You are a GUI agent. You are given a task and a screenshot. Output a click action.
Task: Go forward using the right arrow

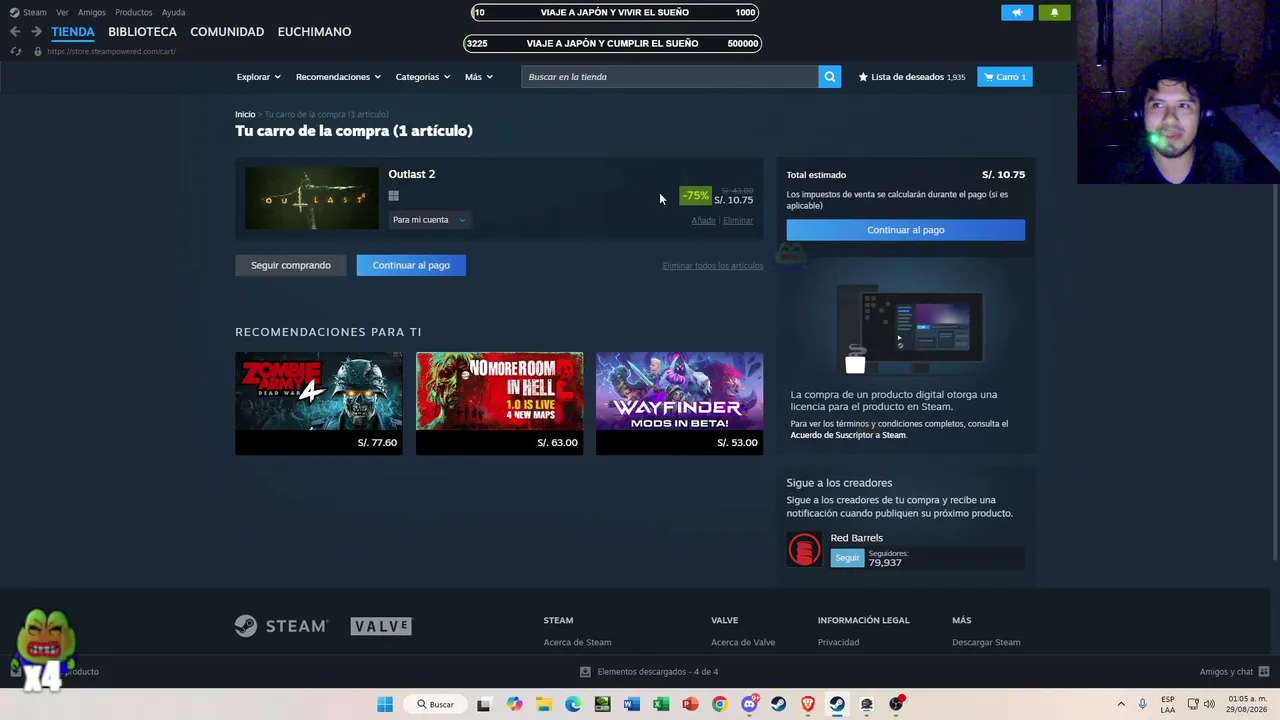[36, 32]
